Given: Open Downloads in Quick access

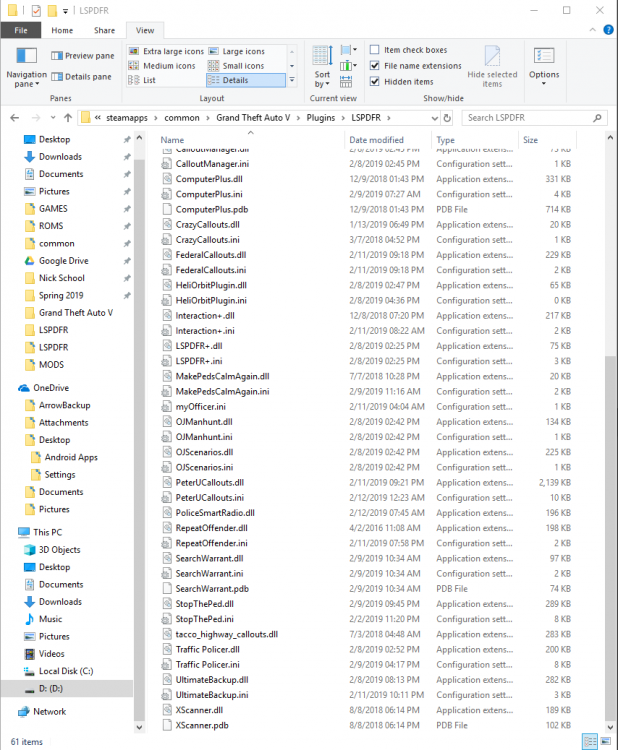Looking at the screenshot, I should [60, 157].
